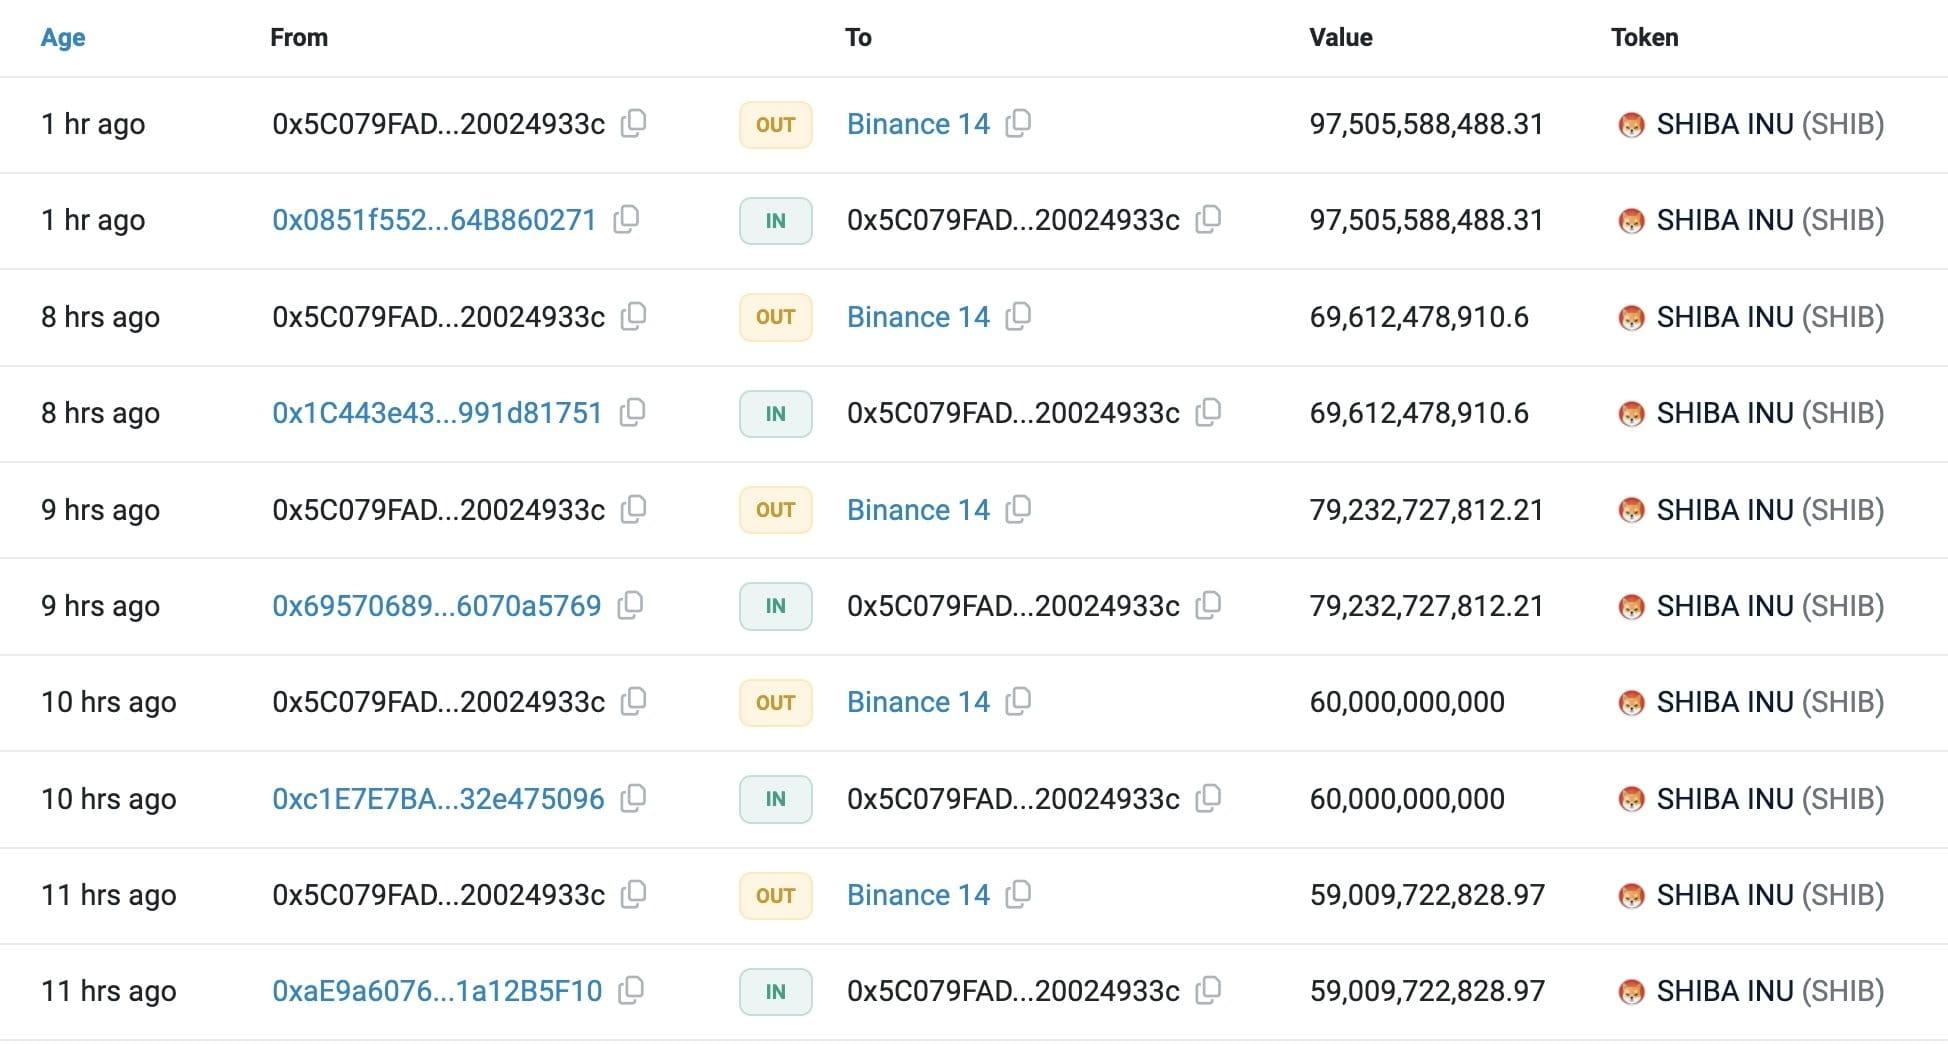Open sender address 0xaE9a6076...1a12B5F10

tap(437, 991)
